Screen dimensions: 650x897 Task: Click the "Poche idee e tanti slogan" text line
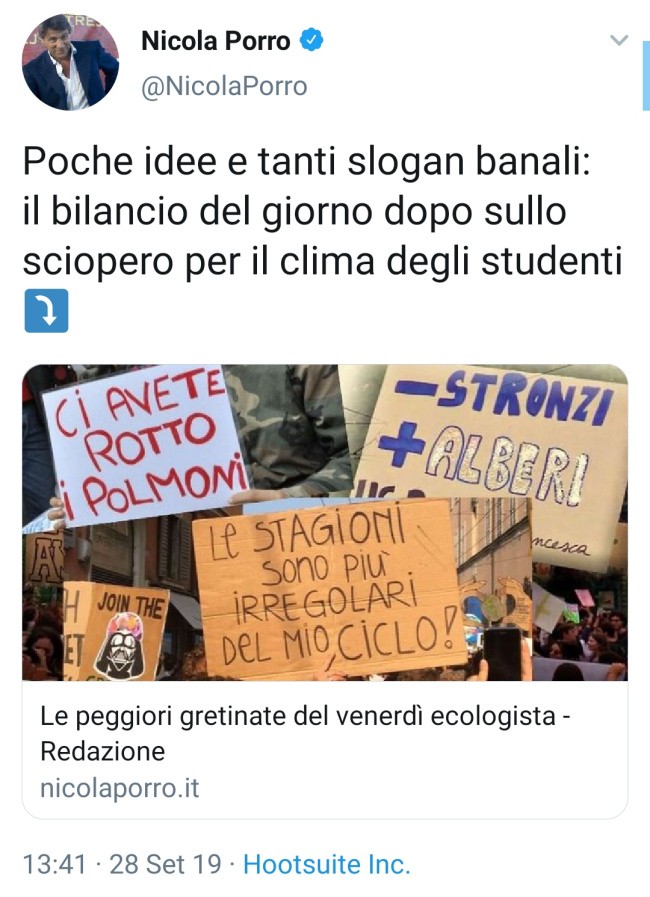[x=307, y=161]
